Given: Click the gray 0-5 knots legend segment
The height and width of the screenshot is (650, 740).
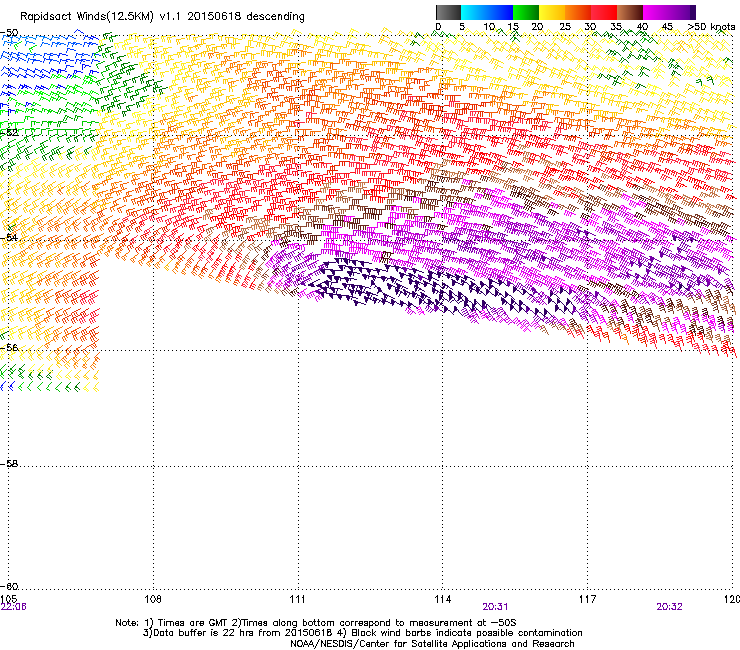Looking at the screenshot, I should pyautogui.click(x=448, y=12).
